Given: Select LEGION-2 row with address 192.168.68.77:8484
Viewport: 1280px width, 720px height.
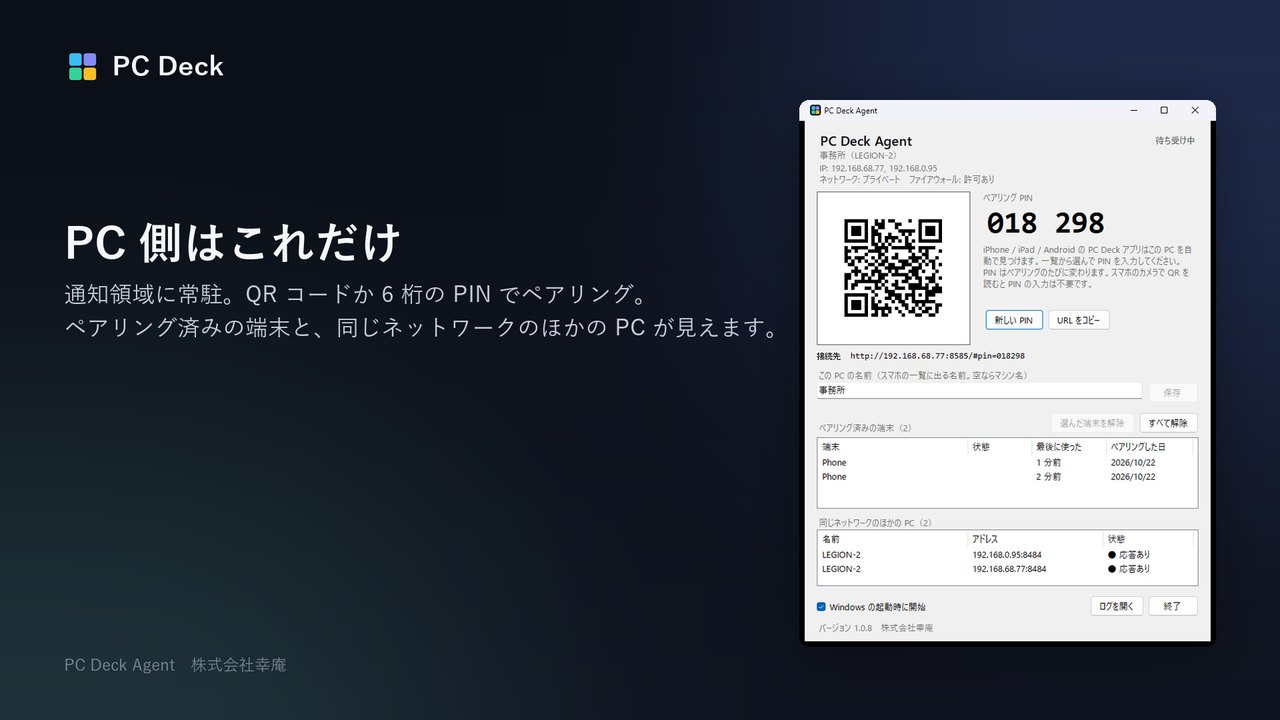Looking at the screenshot, I should [x=1007, y=569].
